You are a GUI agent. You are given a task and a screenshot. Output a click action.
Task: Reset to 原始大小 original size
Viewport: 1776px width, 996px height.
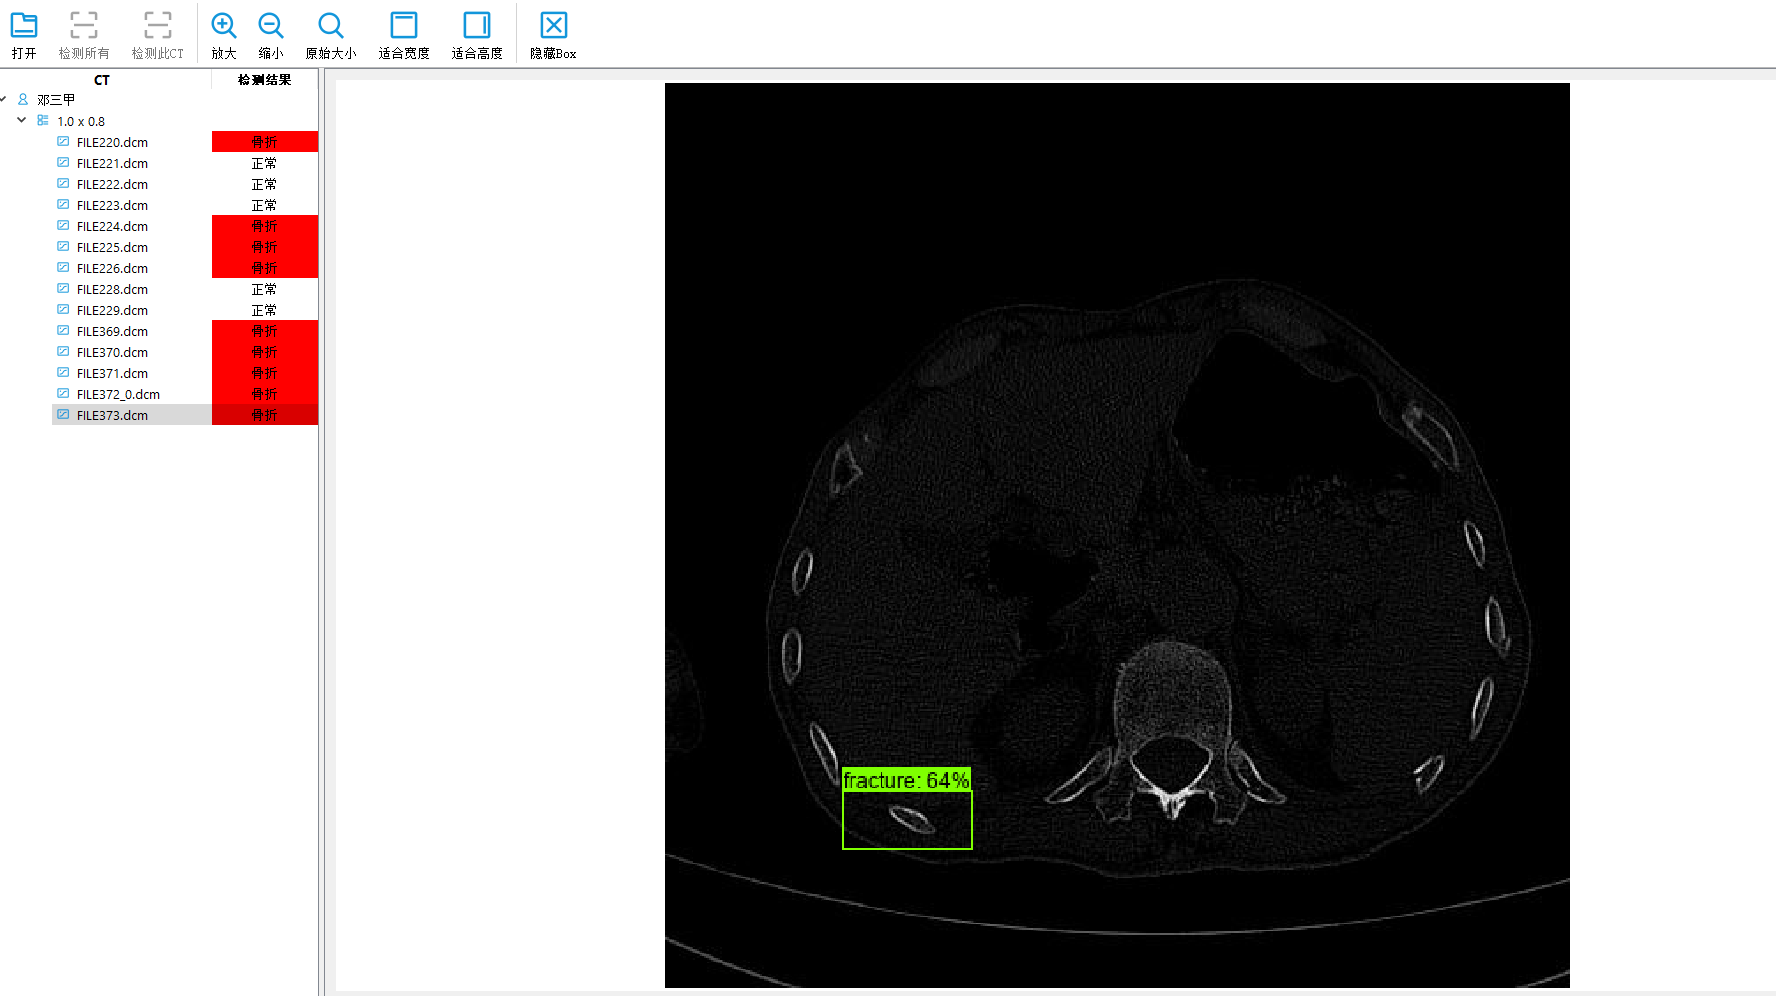coord(331,25)
